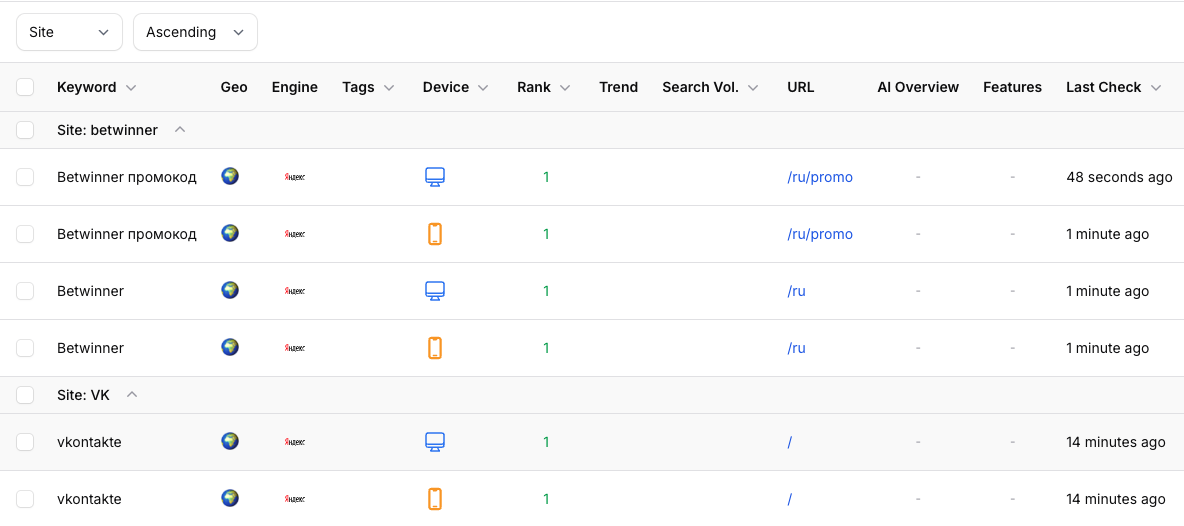1184x526 pixels.
Task: Open /ru link in mobile Betwinner row
Action: [796, 348]
